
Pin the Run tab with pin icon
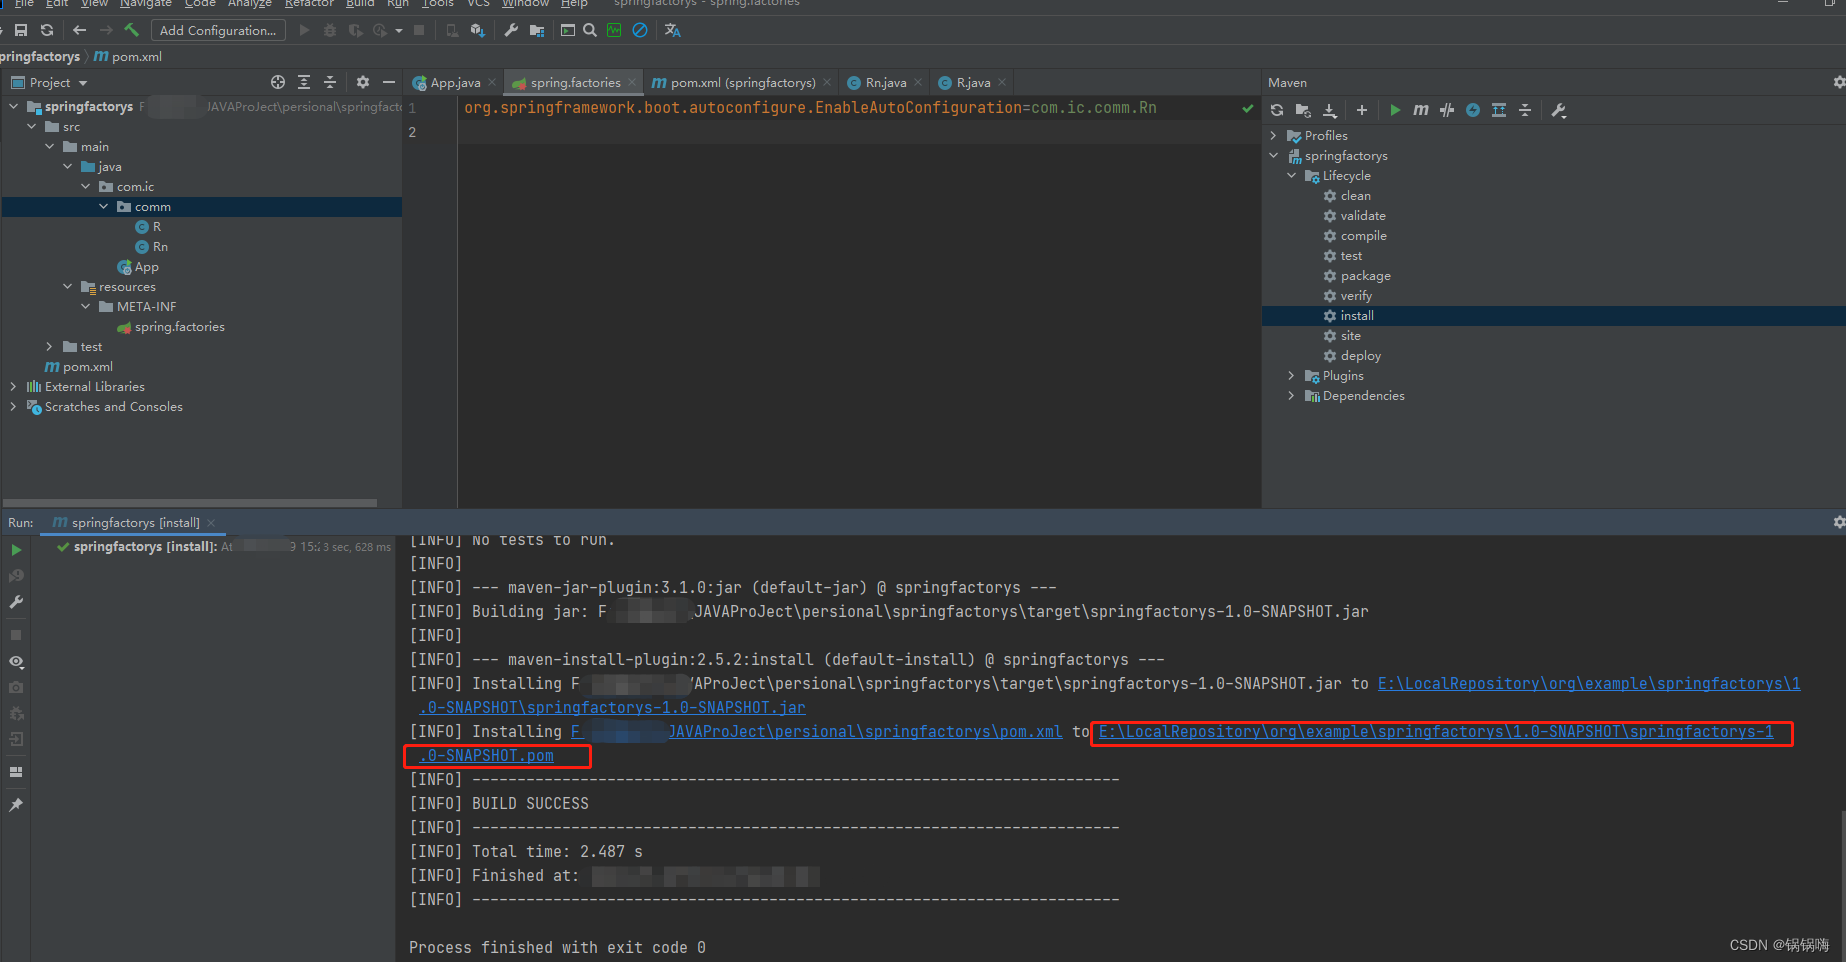point(16,805)
